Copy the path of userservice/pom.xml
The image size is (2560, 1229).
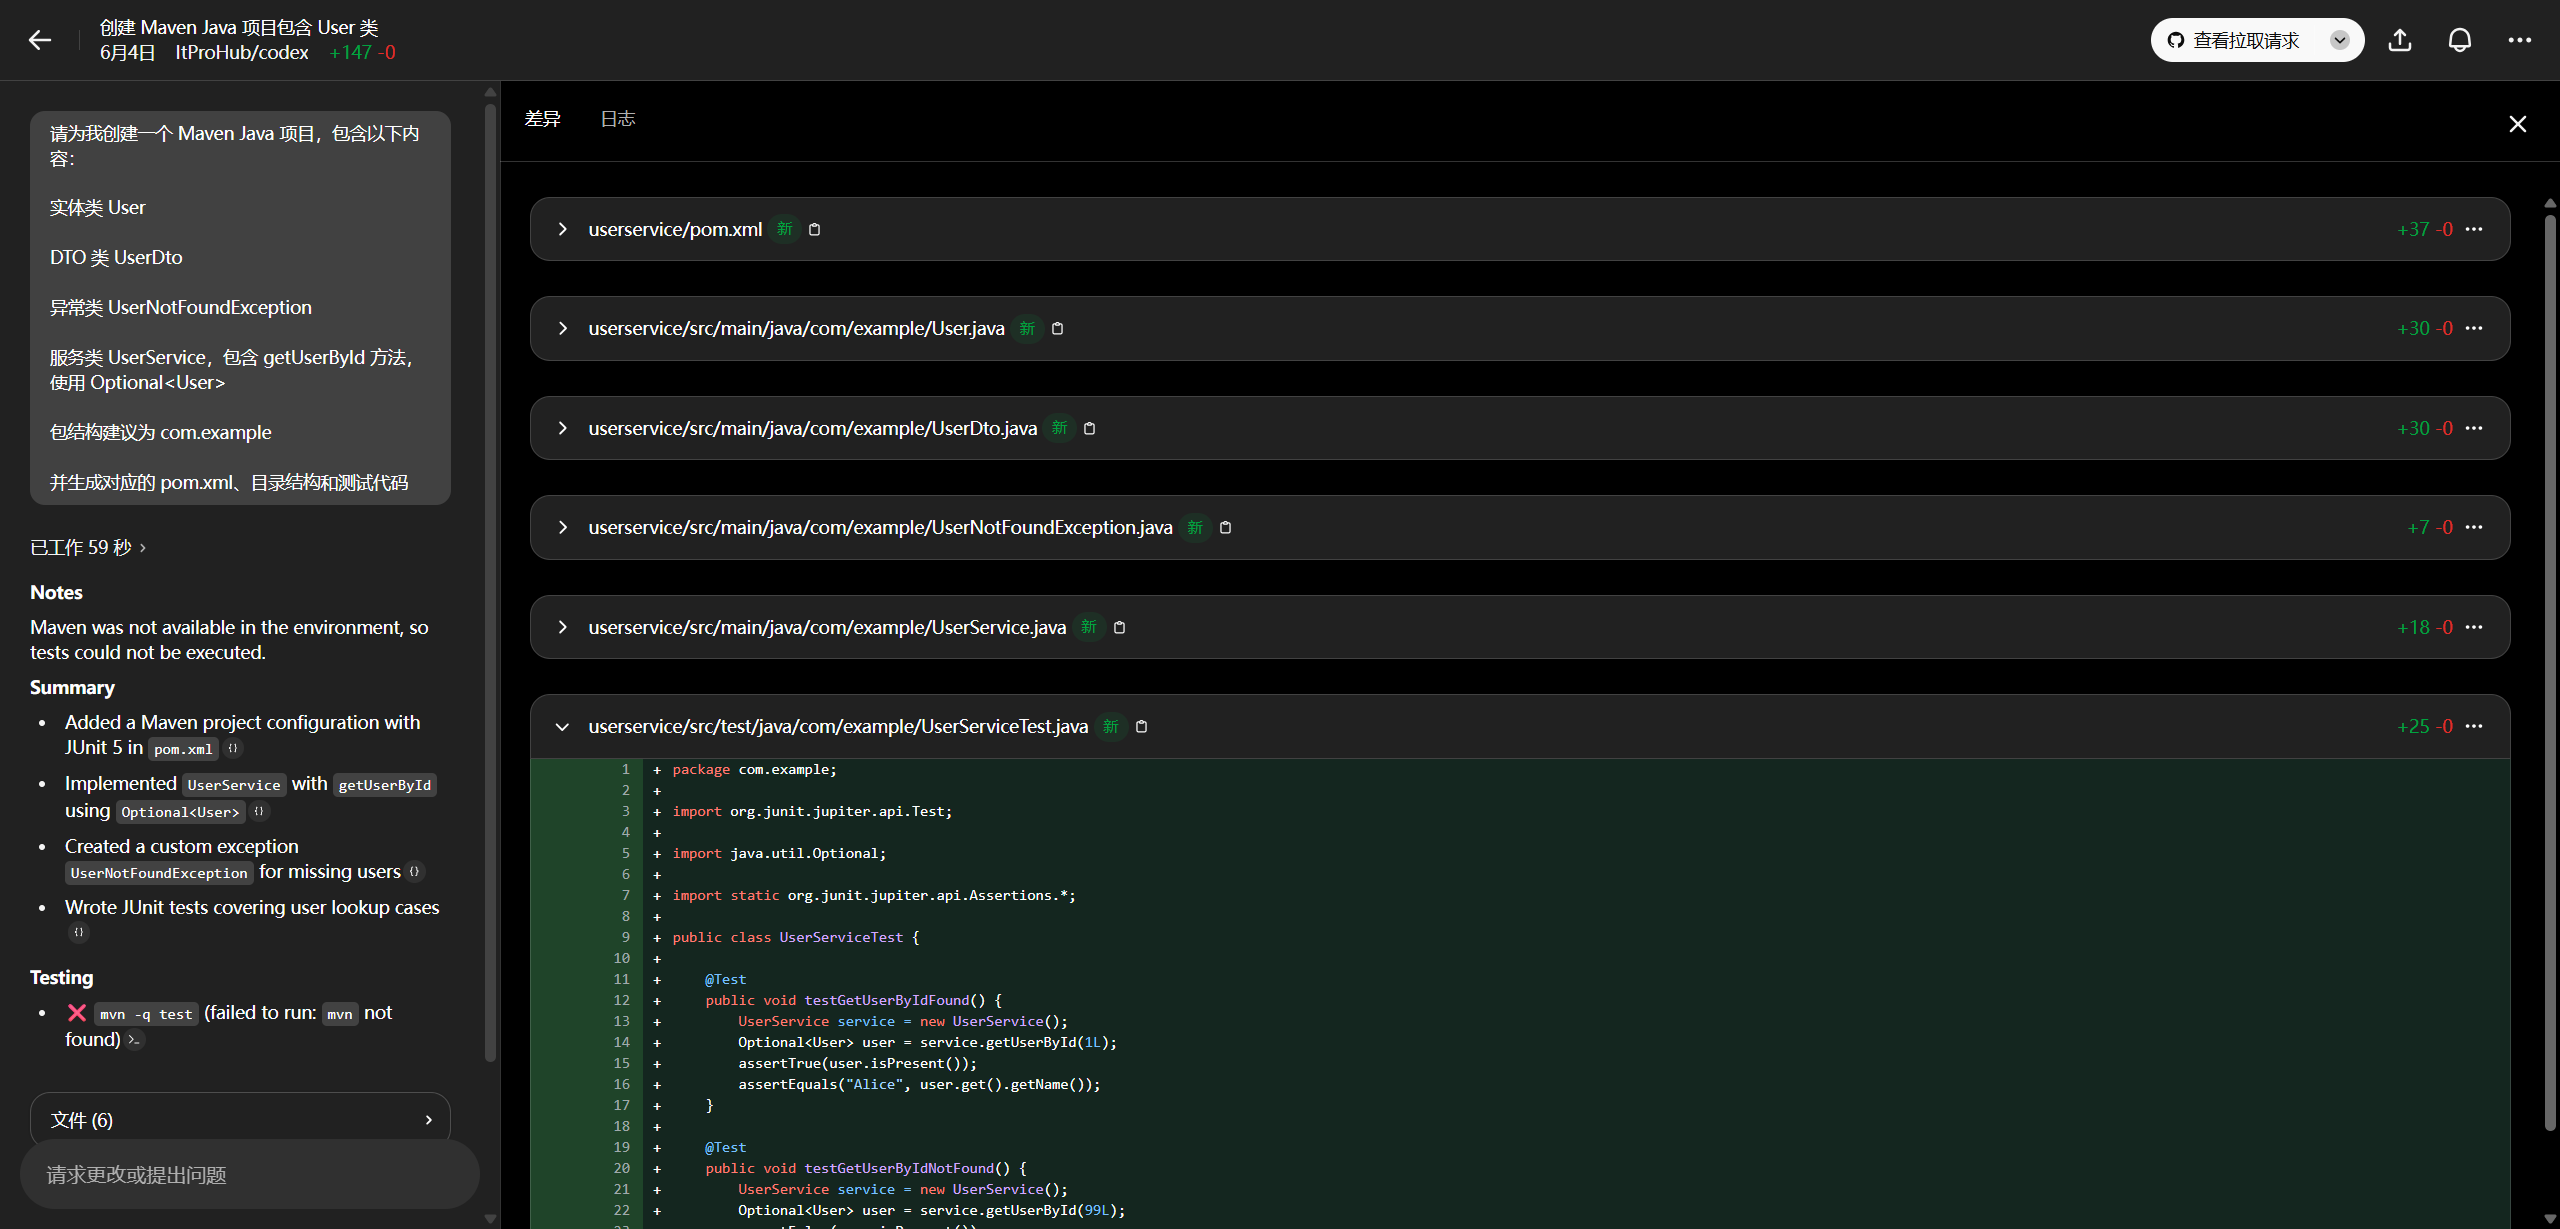point(814,229)
